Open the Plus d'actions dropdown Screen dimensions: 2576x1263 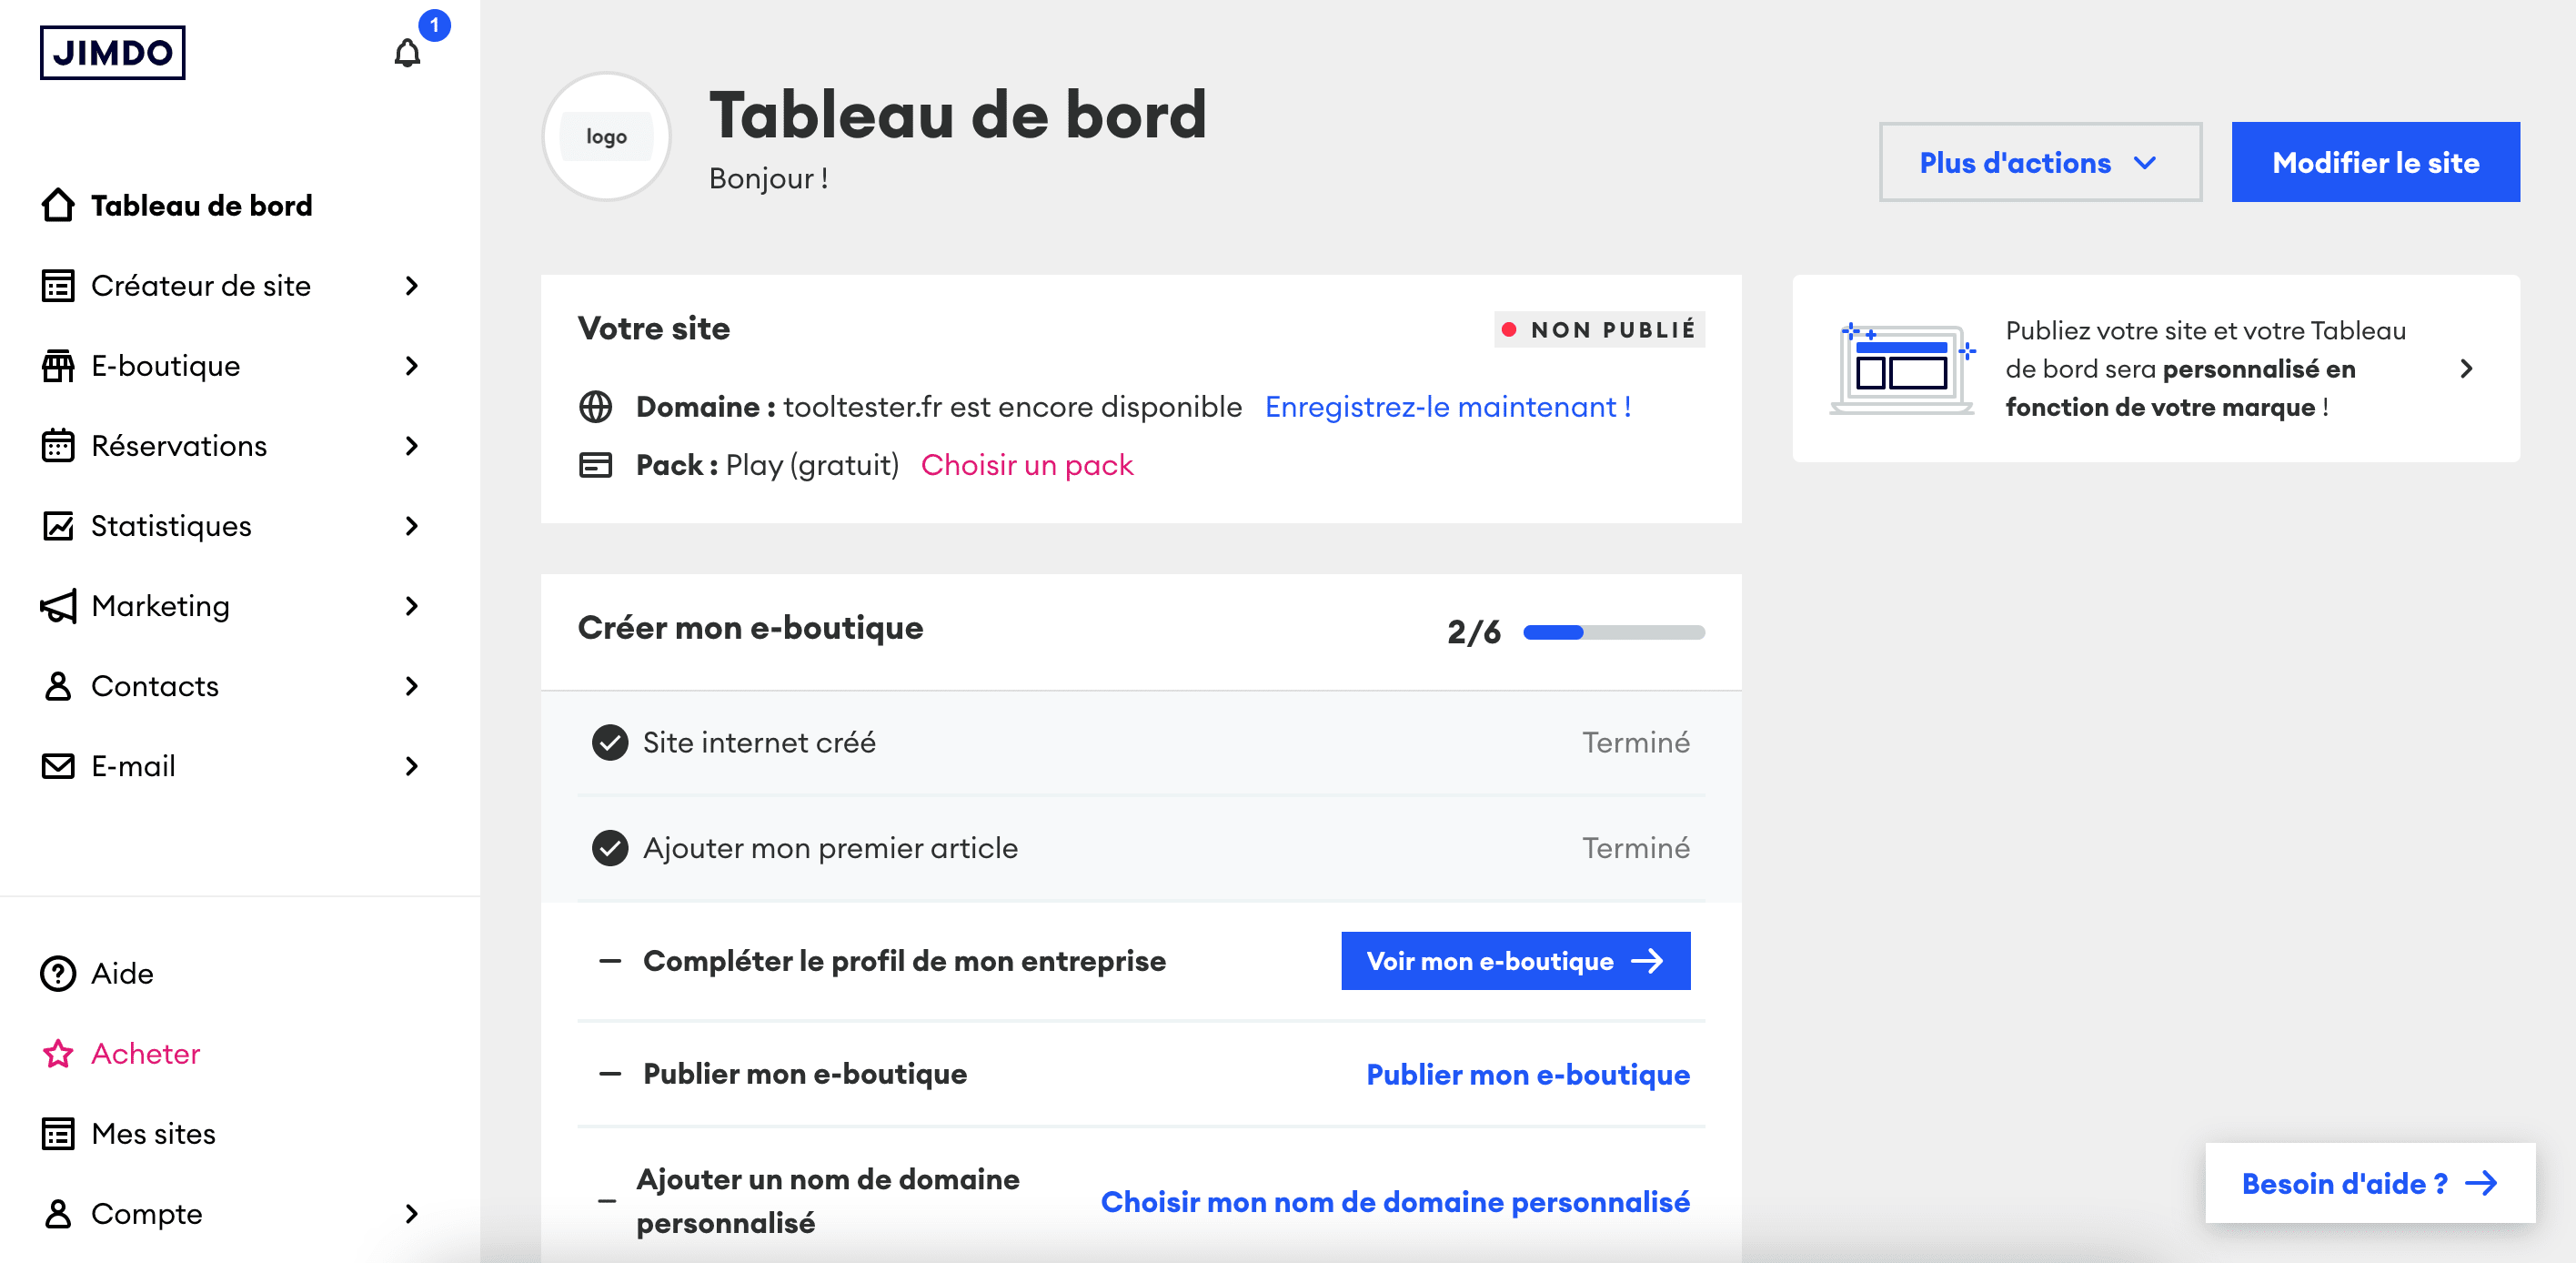[x=2040, y=162]
